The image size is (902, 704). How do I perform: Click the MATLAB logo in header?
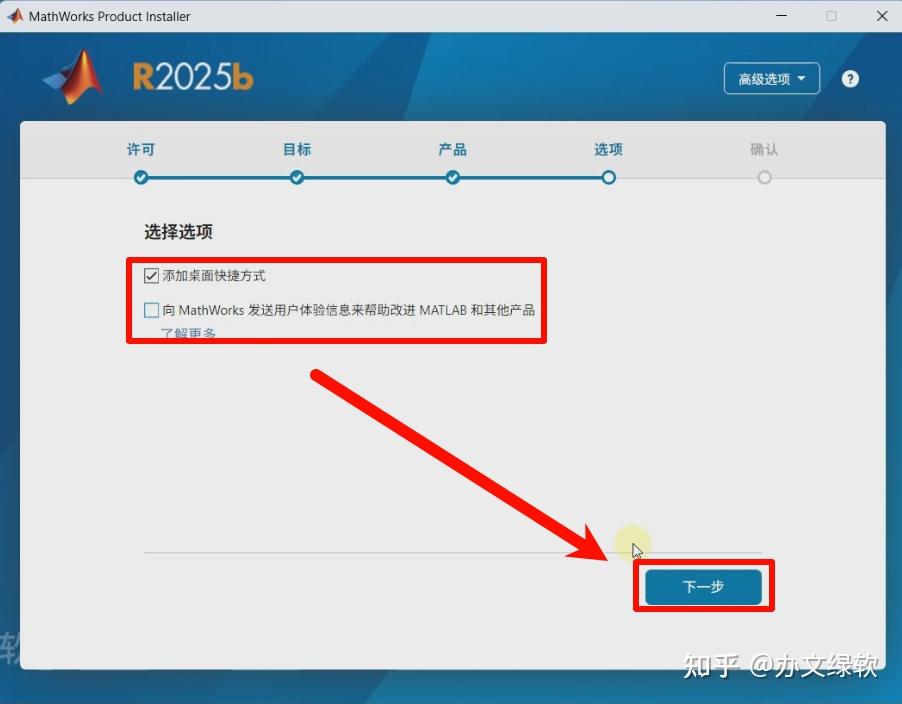click(74, 77)
